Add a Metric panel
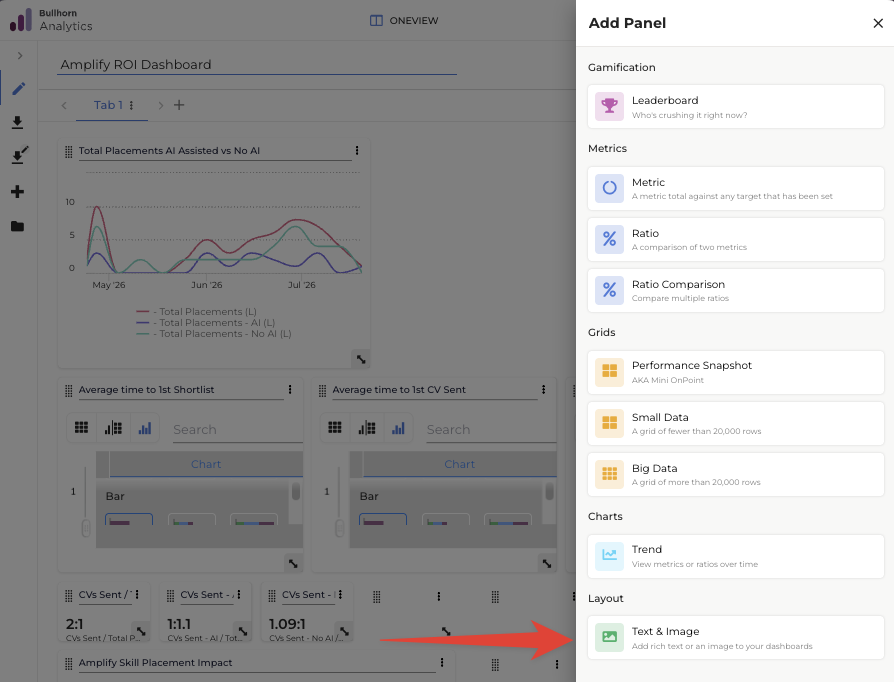This screenshot has width=894, height=682. (x=735, y=188)
